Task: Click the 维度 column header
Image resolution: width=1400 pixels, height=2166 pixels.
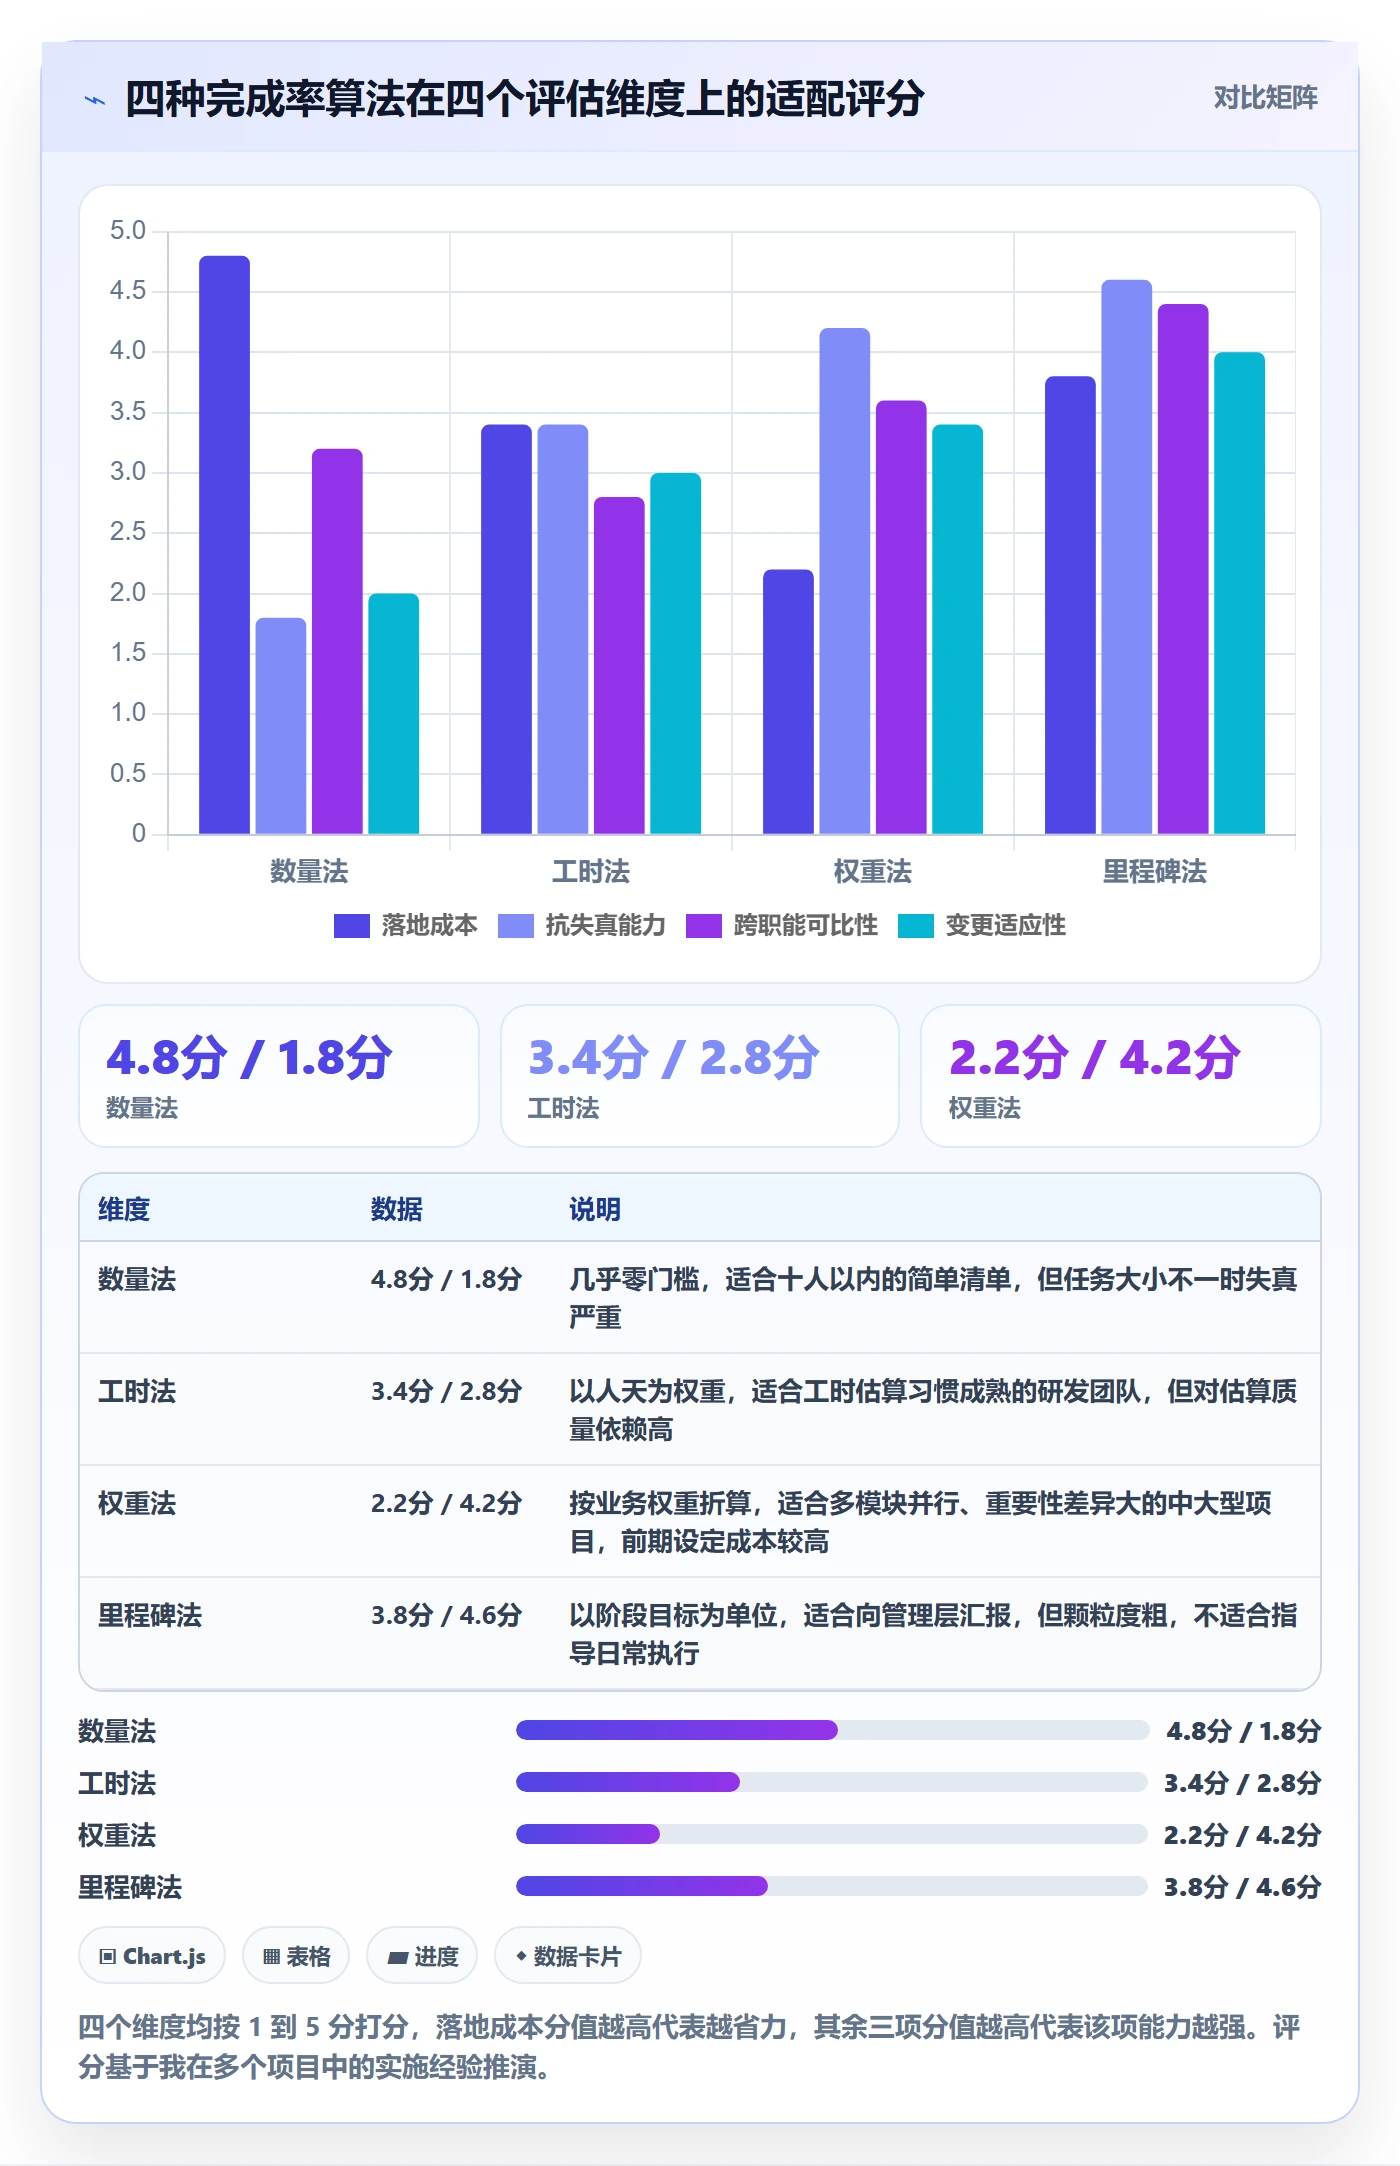Action: [124, 1209]
